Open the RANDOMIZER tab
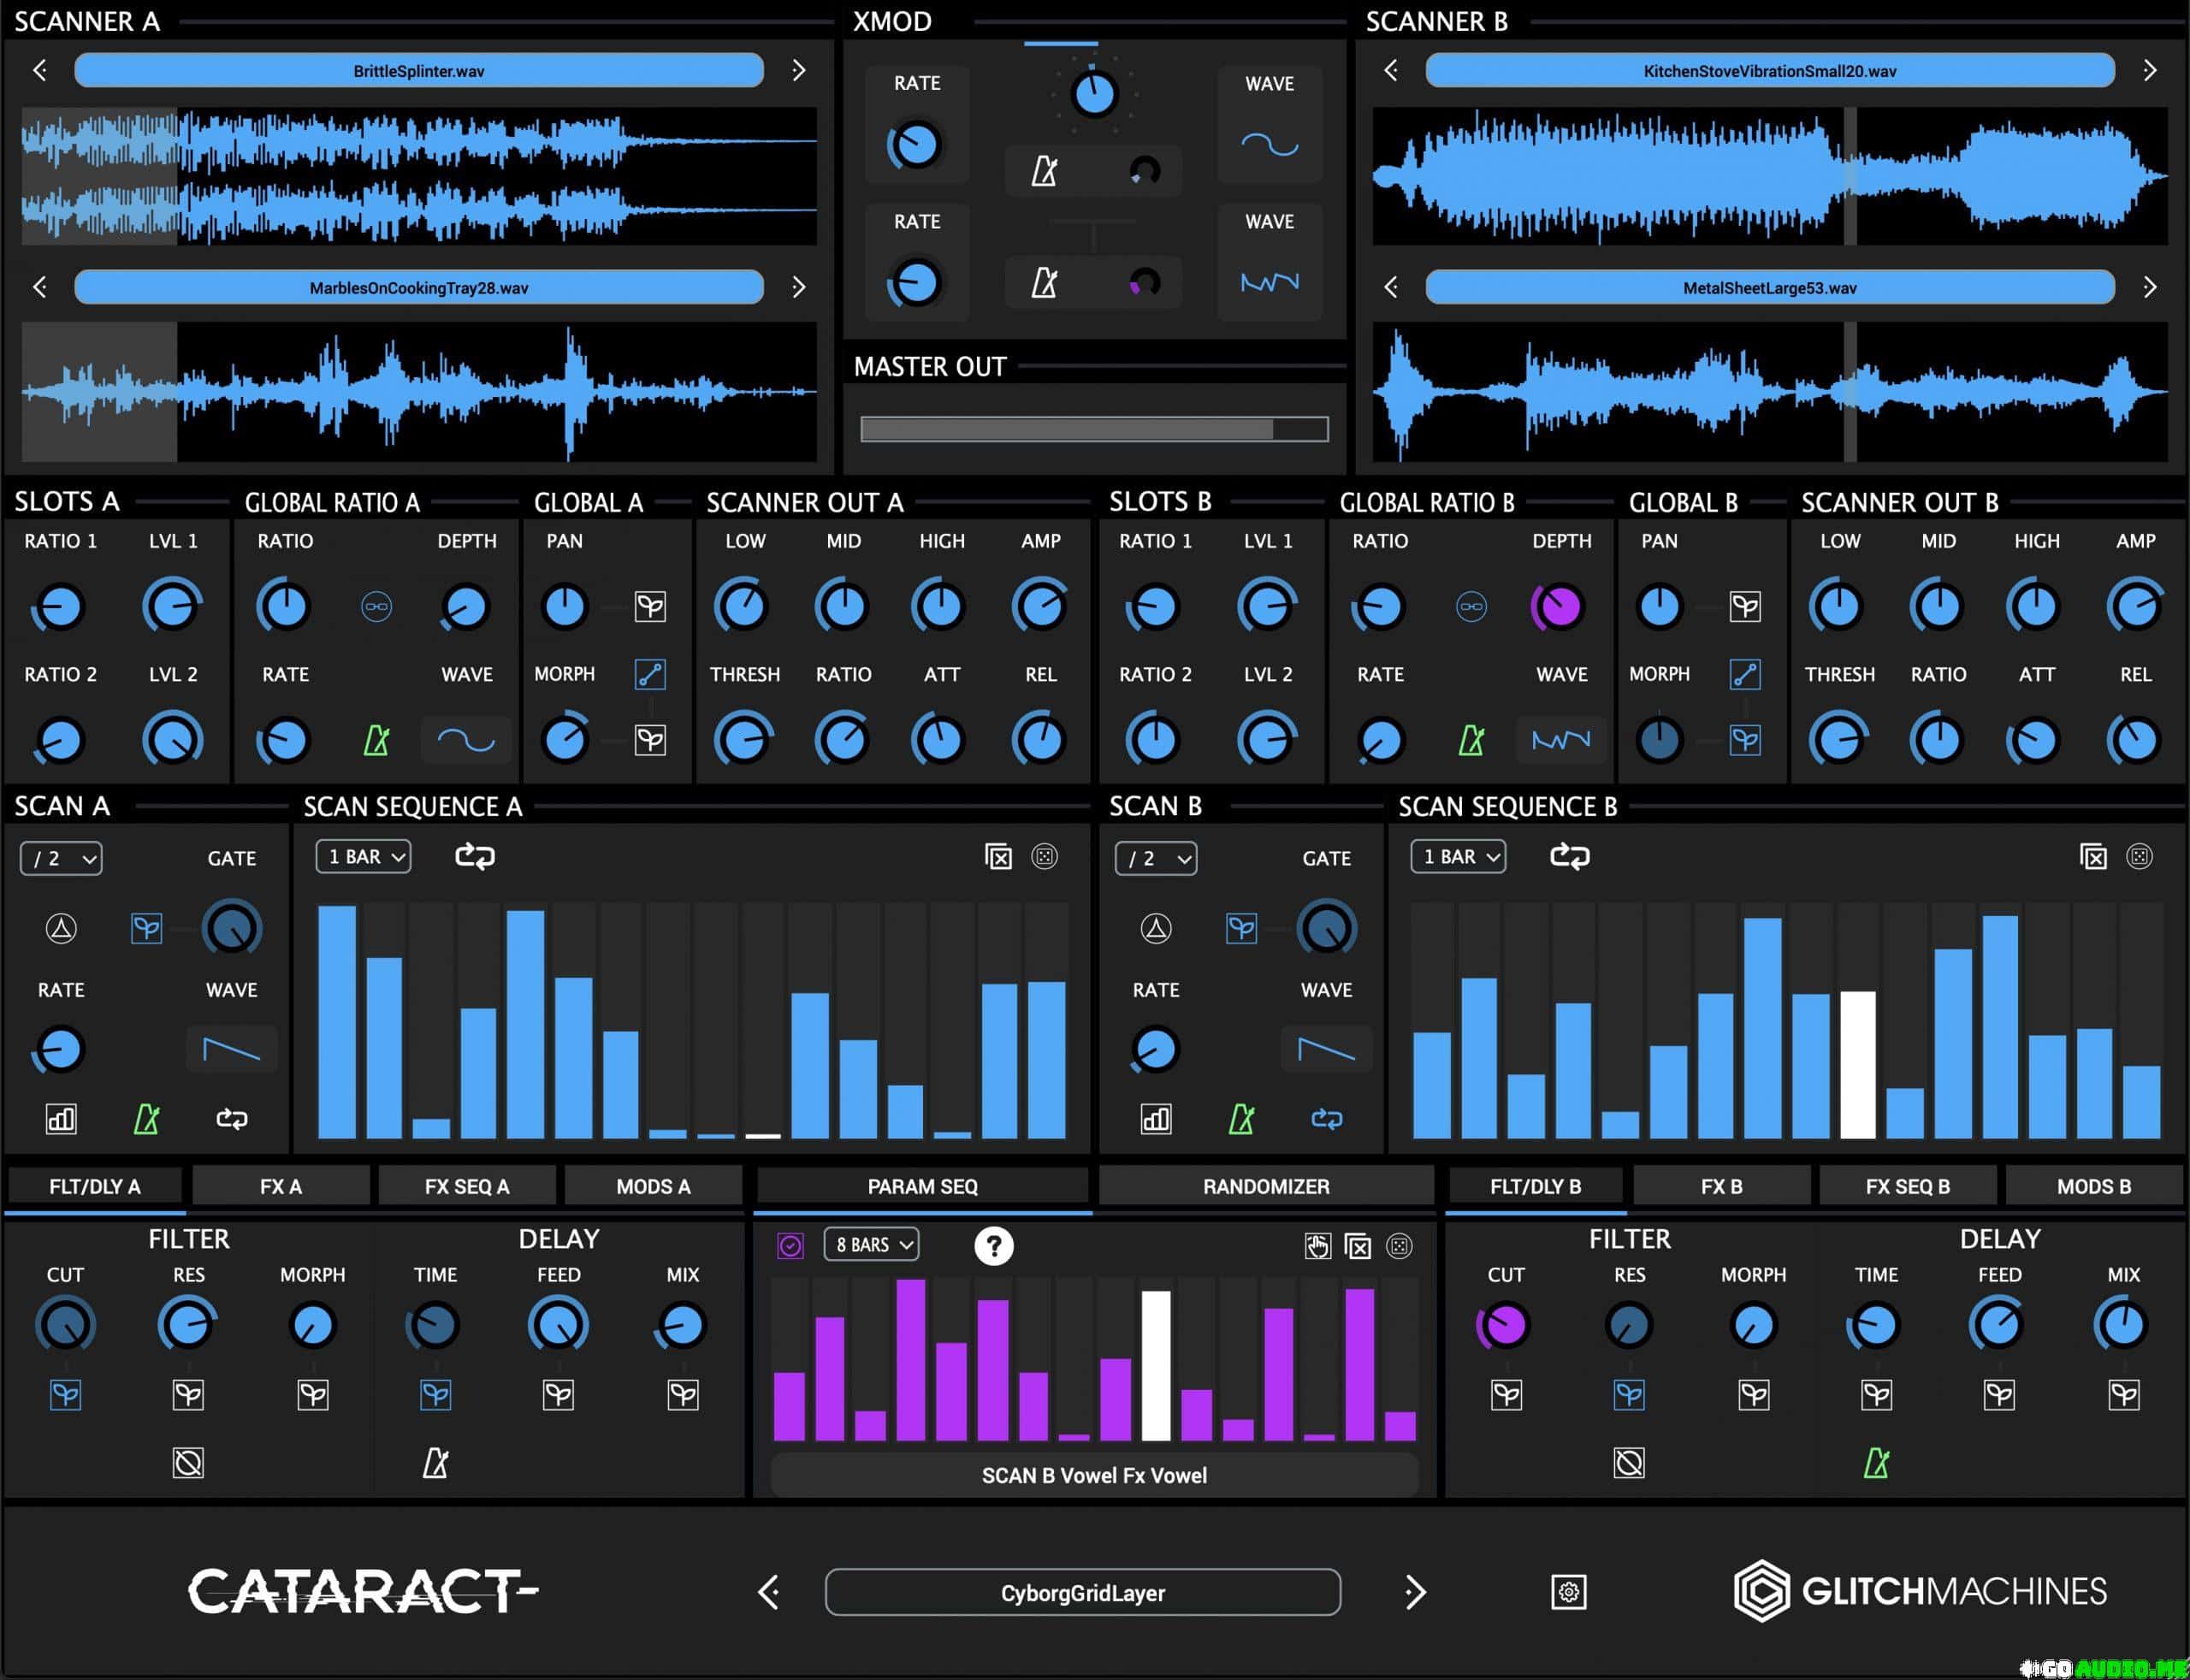 coord(1266,1187)
